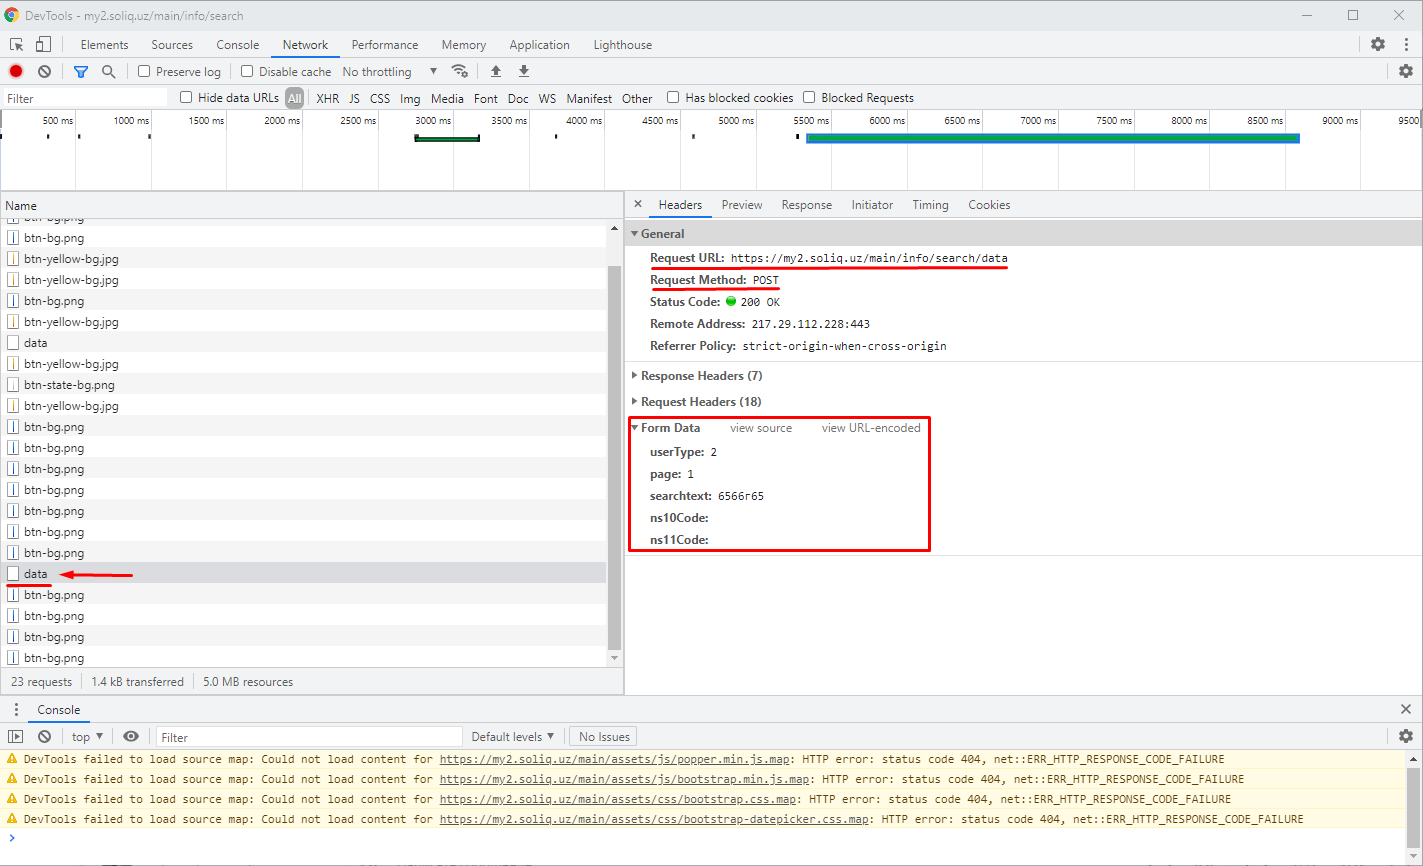Screen dimensions: 1423x866
Task: Click view URL-encoded link
Action: coord(871,427)
